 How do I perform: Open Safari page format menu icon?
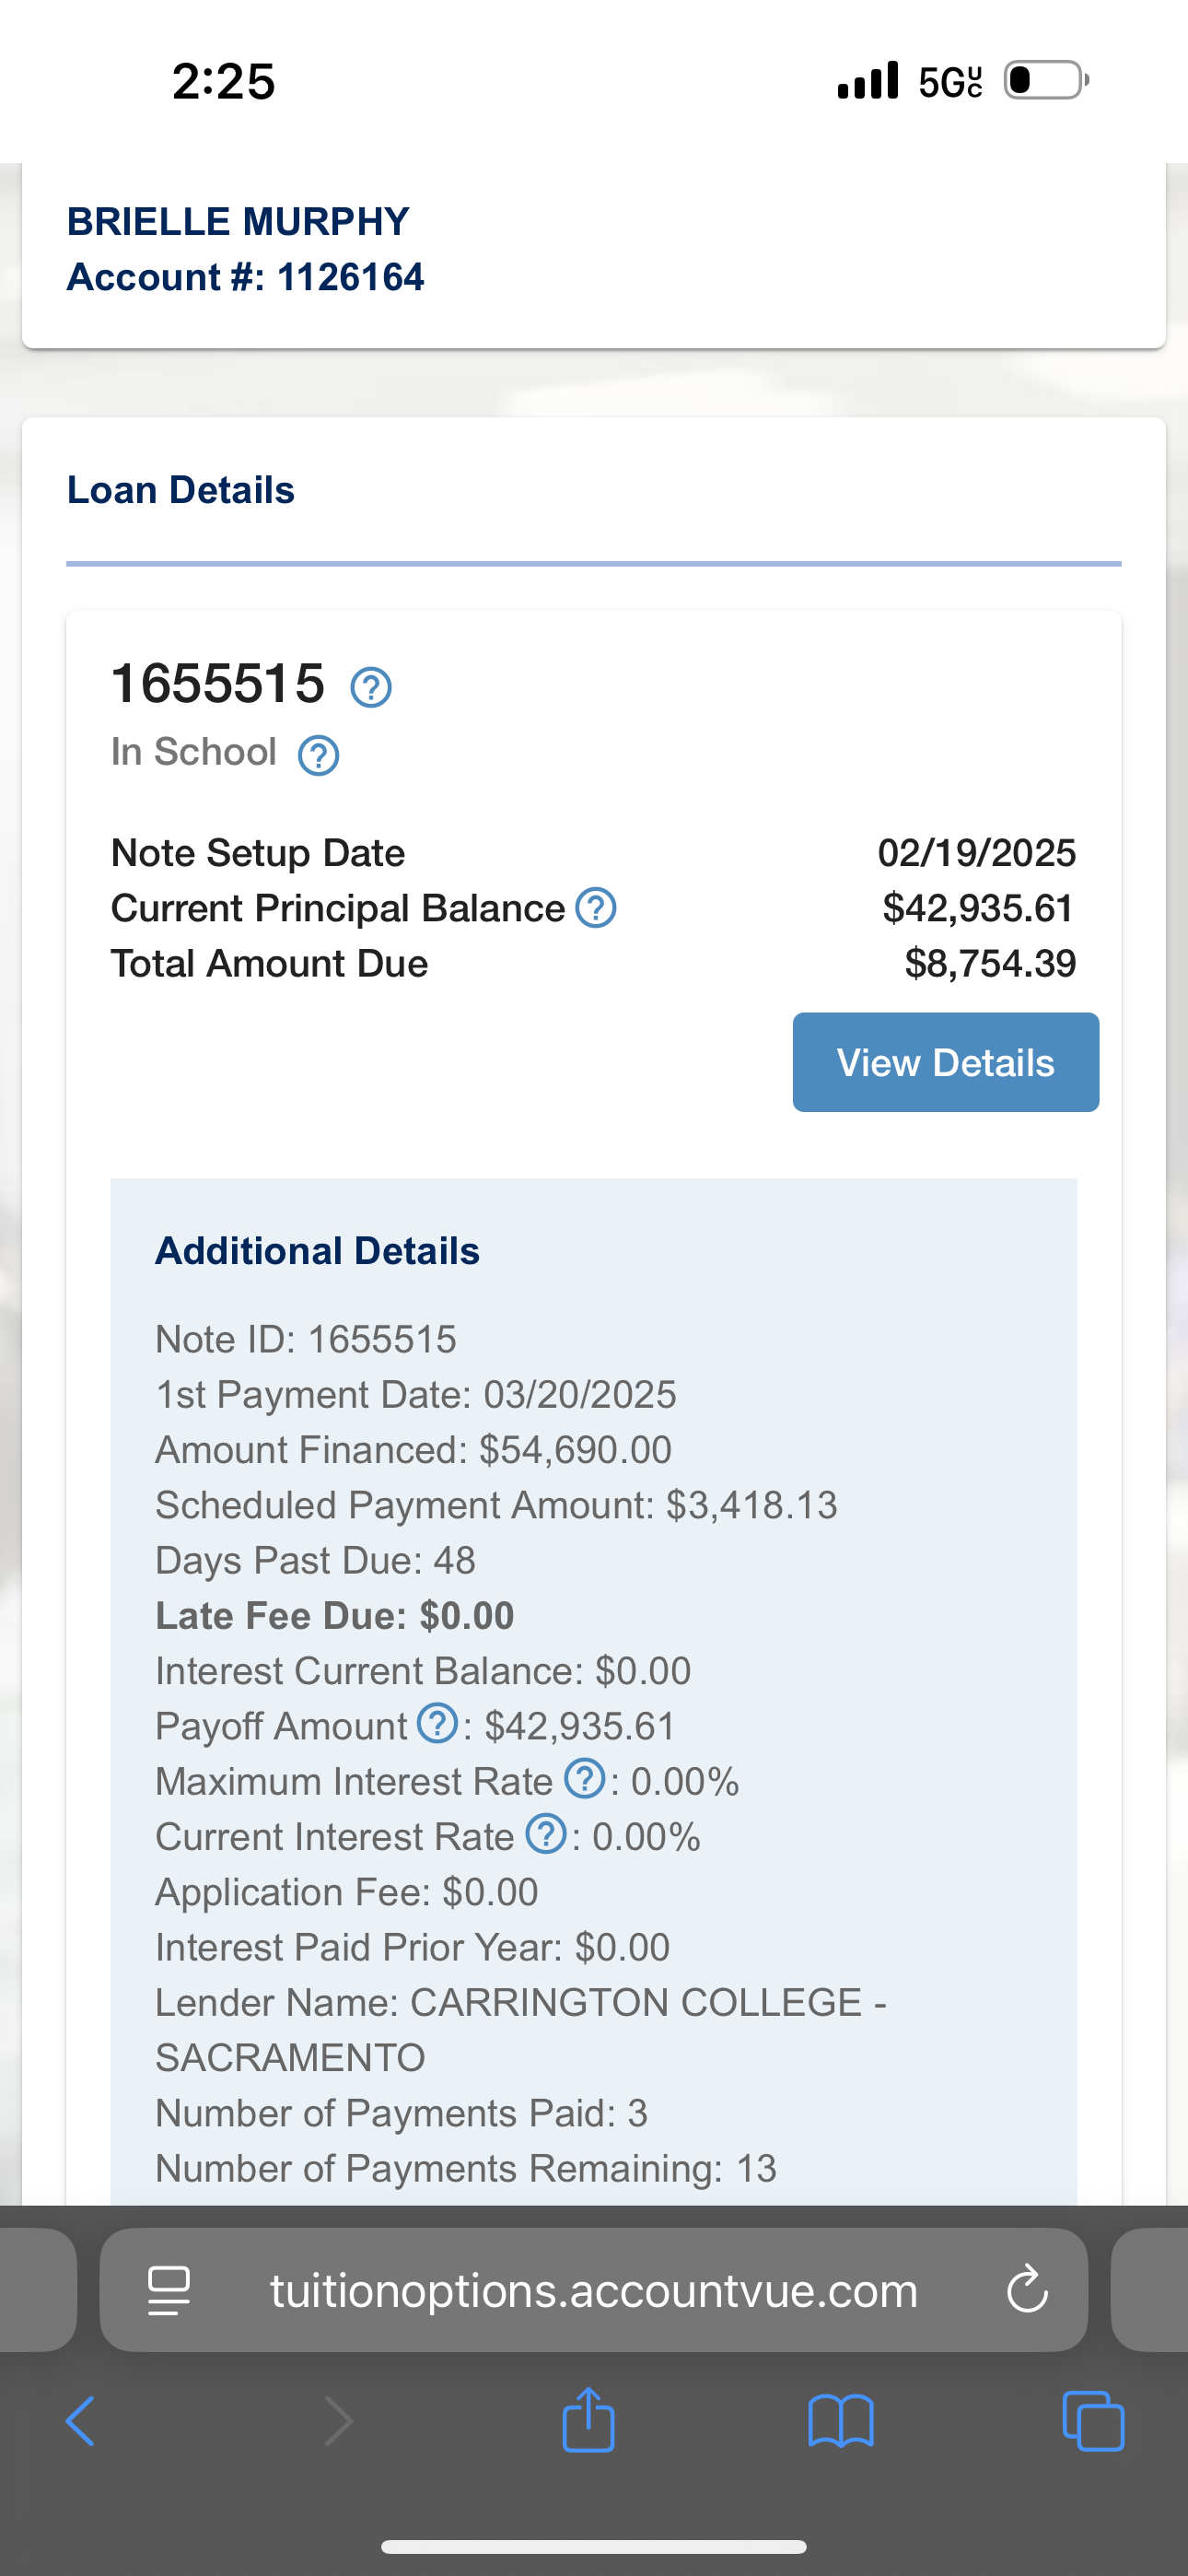[x=168, y=2291]
